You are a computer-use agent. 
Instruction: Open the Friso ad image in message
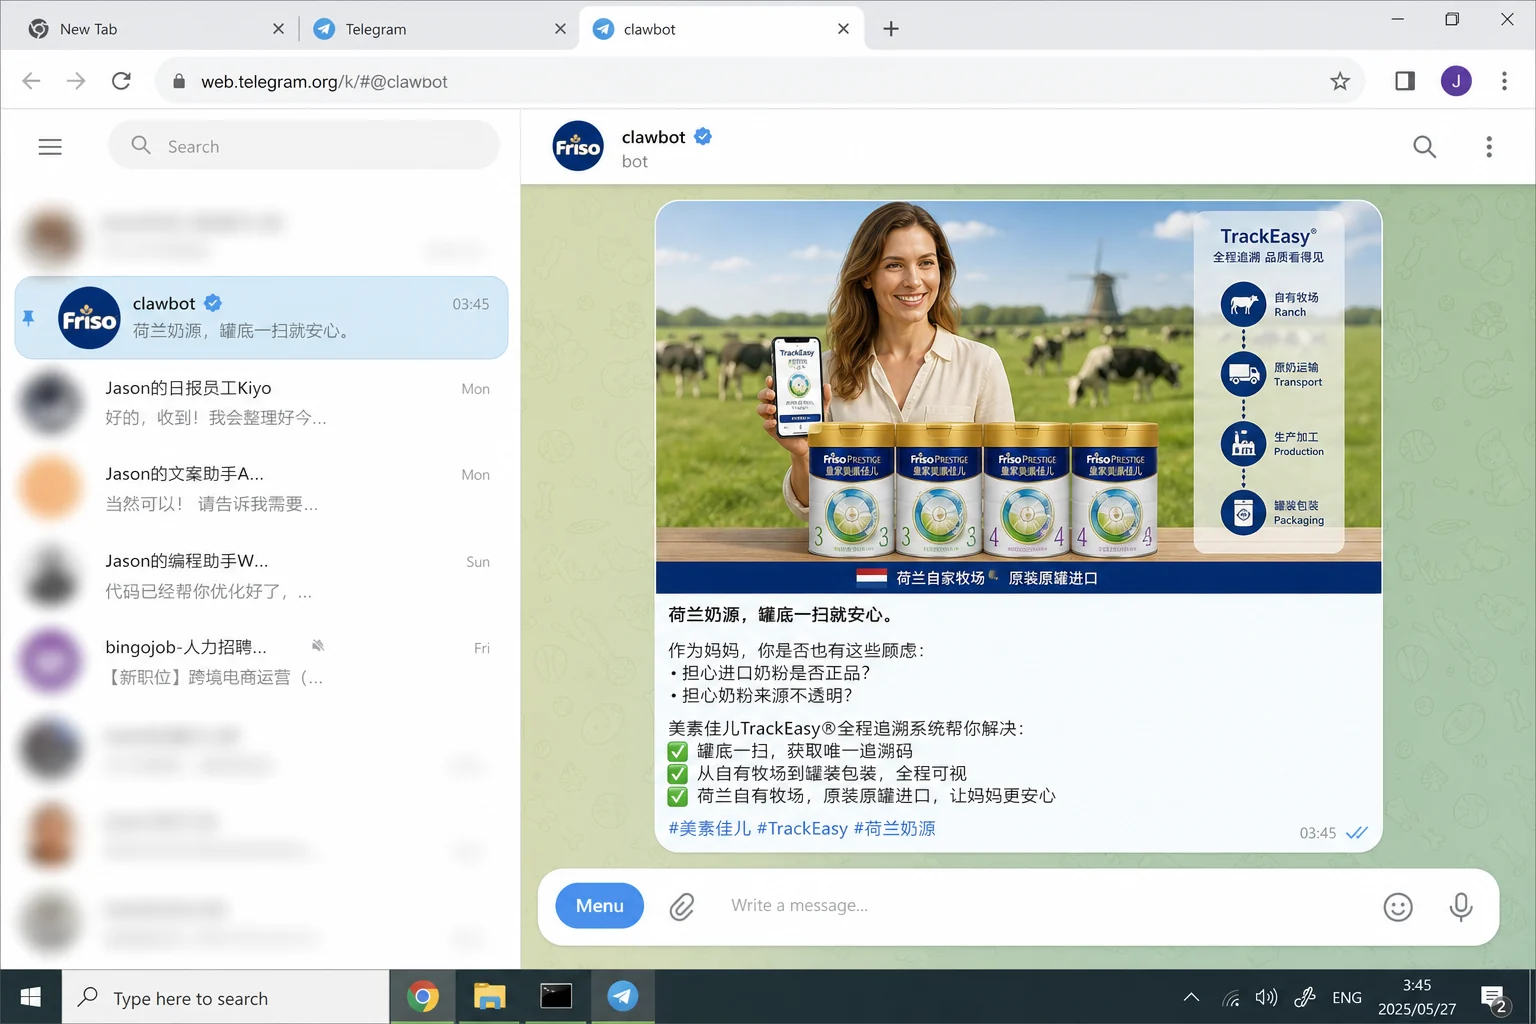pos(1018,397)
